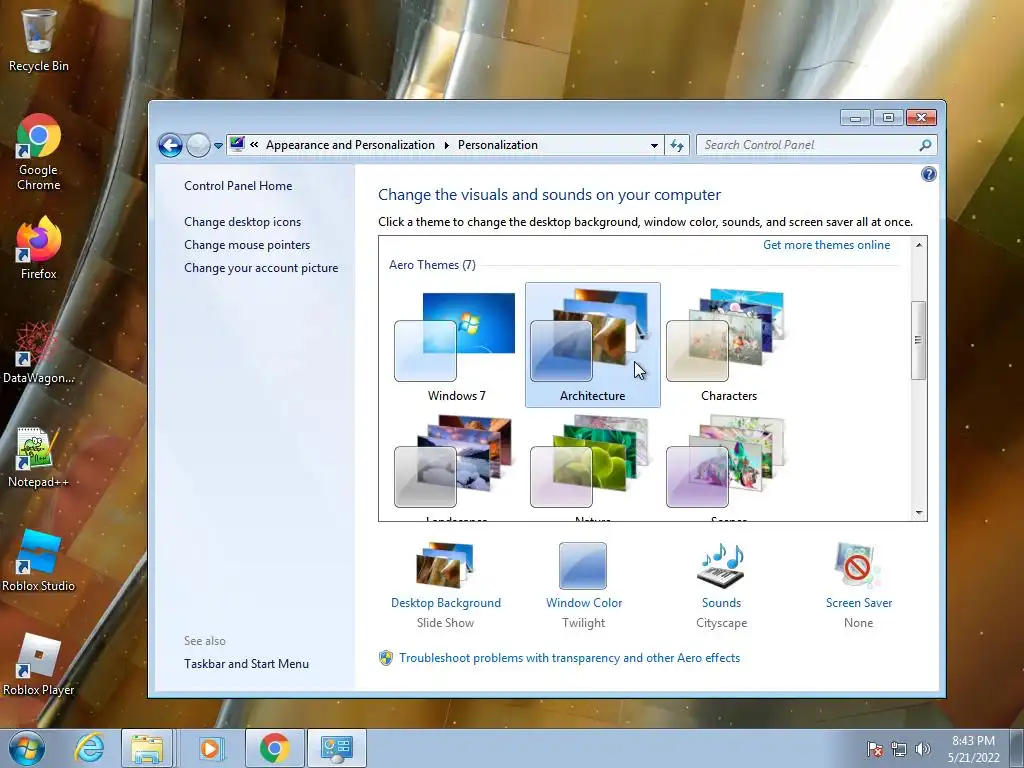Open Change your account picture link
Image resolution: width=1024 pixels, height=768 pixels.
tap(261, 268)
